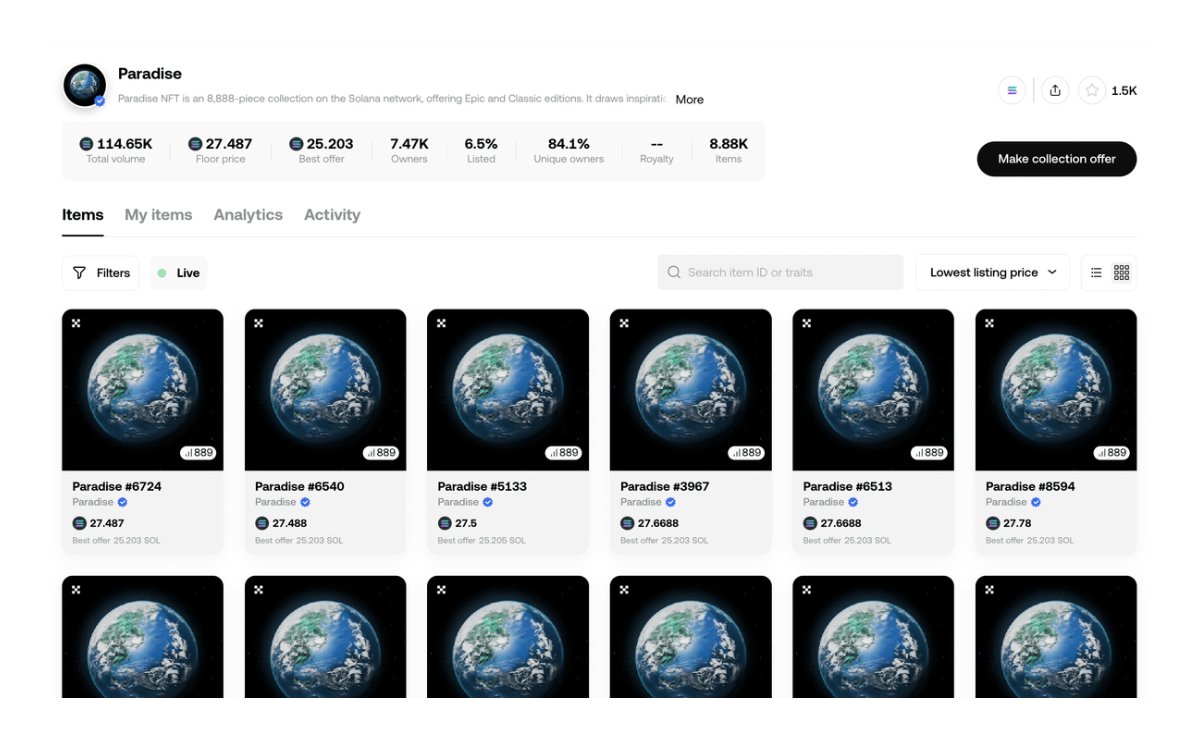Switch to grid view layout
Viewport: 1200px width, 743px height.
click(1121, 273)
